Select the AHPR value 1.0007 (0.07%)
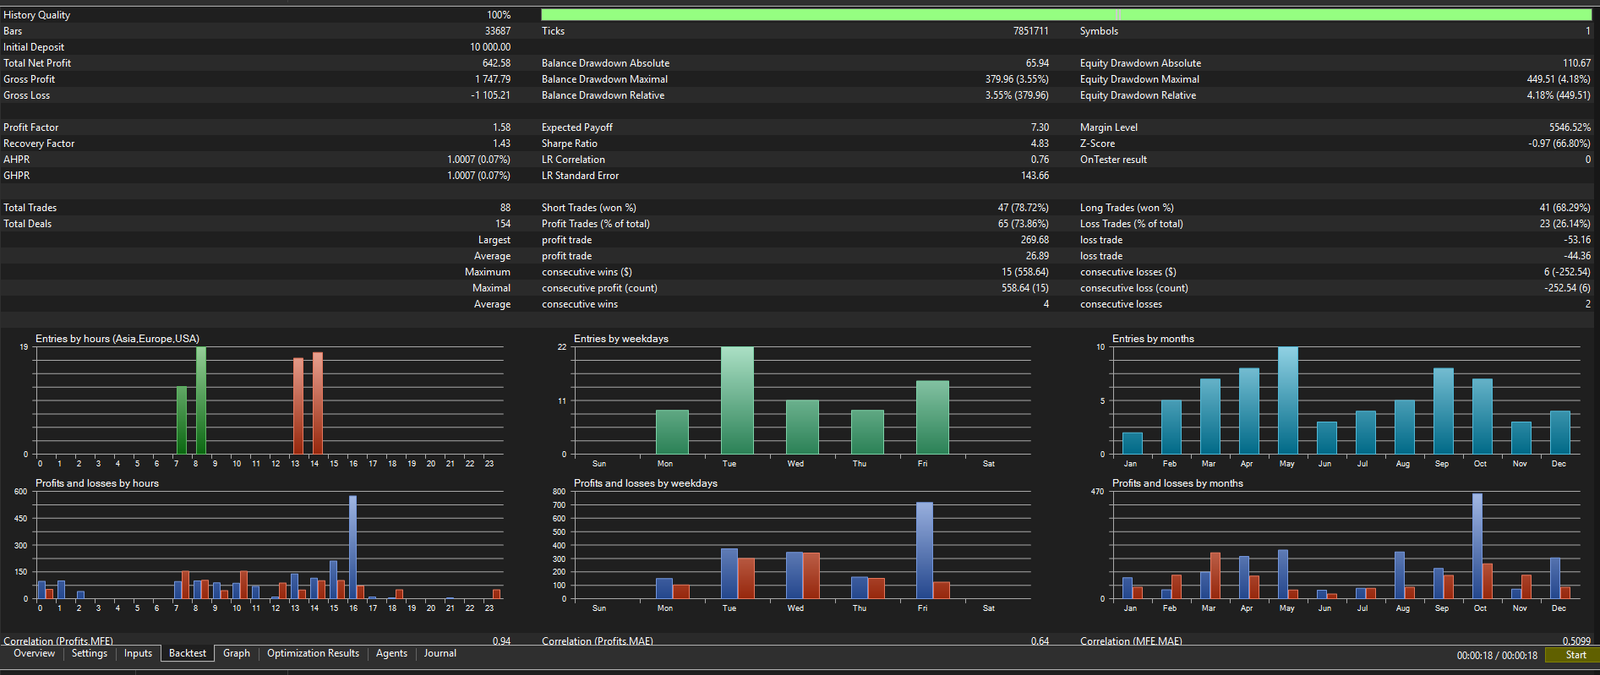 [x=479, y=159]
